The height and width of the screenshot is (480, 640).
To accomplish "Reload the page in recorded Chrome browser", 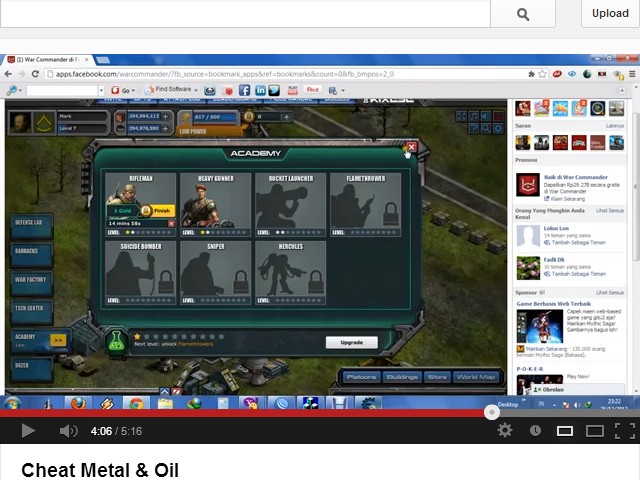I will click(x=35, y=74).
